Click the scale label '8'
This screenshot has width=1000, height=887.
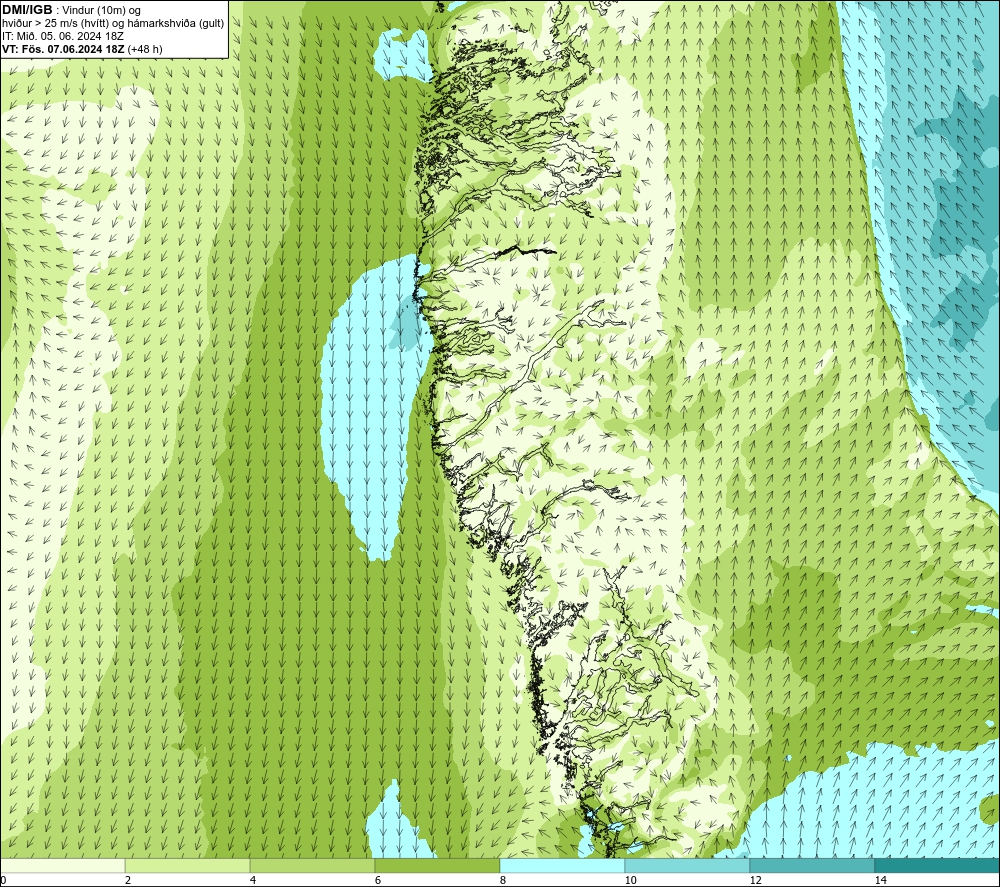[503, 880]
